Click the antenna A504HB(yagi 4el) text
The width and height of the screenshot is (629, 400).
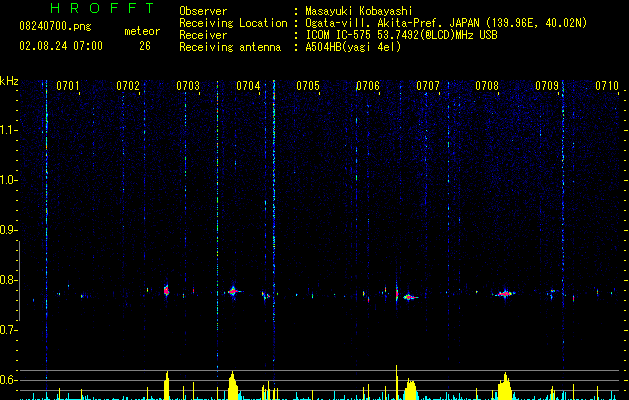pyautogui.click(x=353, y=47)
